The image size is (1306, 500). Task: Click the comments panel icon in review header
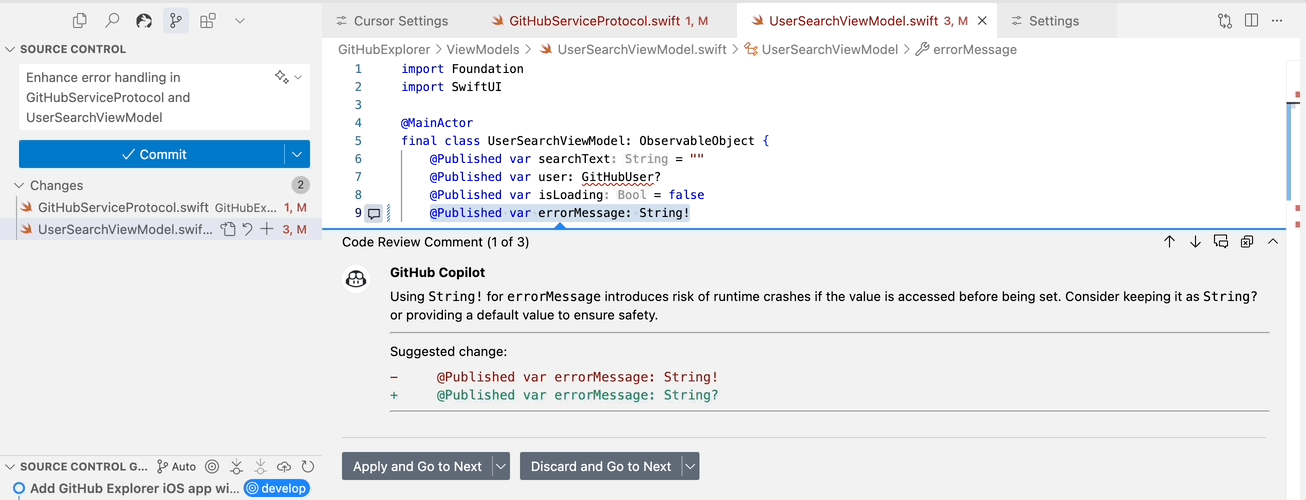point(1221,242)
